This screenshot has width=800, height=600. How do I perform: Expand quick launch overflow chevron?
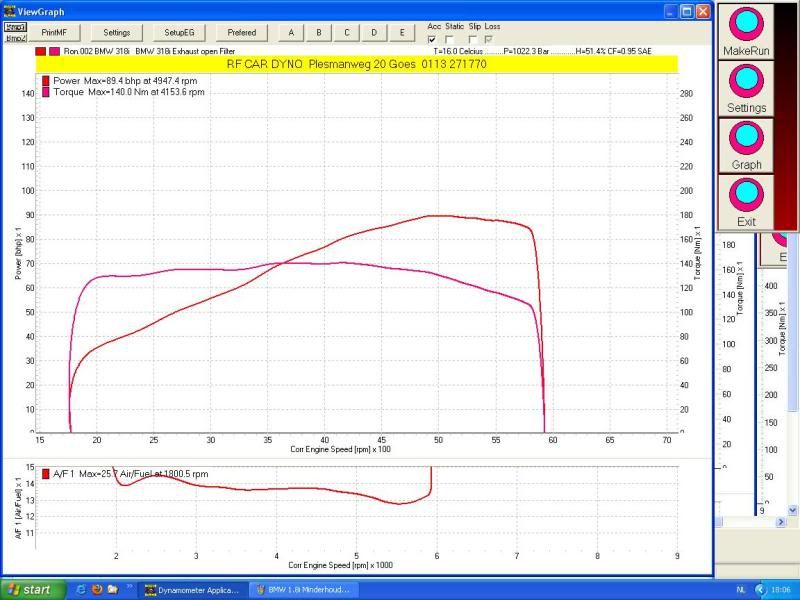[129, 587]
